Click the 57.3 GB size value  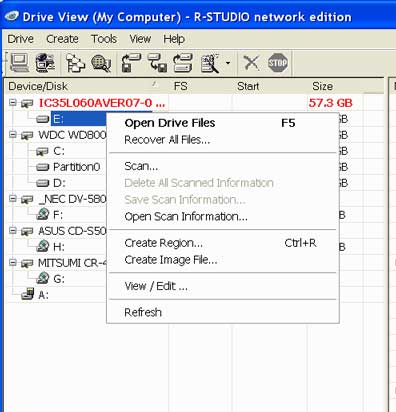(330, 103)
